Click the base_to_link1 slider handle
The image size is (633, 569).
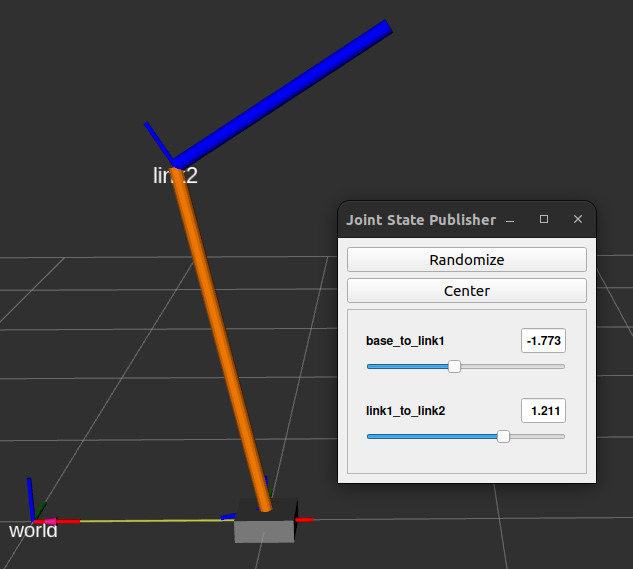(x=454, y=367)
